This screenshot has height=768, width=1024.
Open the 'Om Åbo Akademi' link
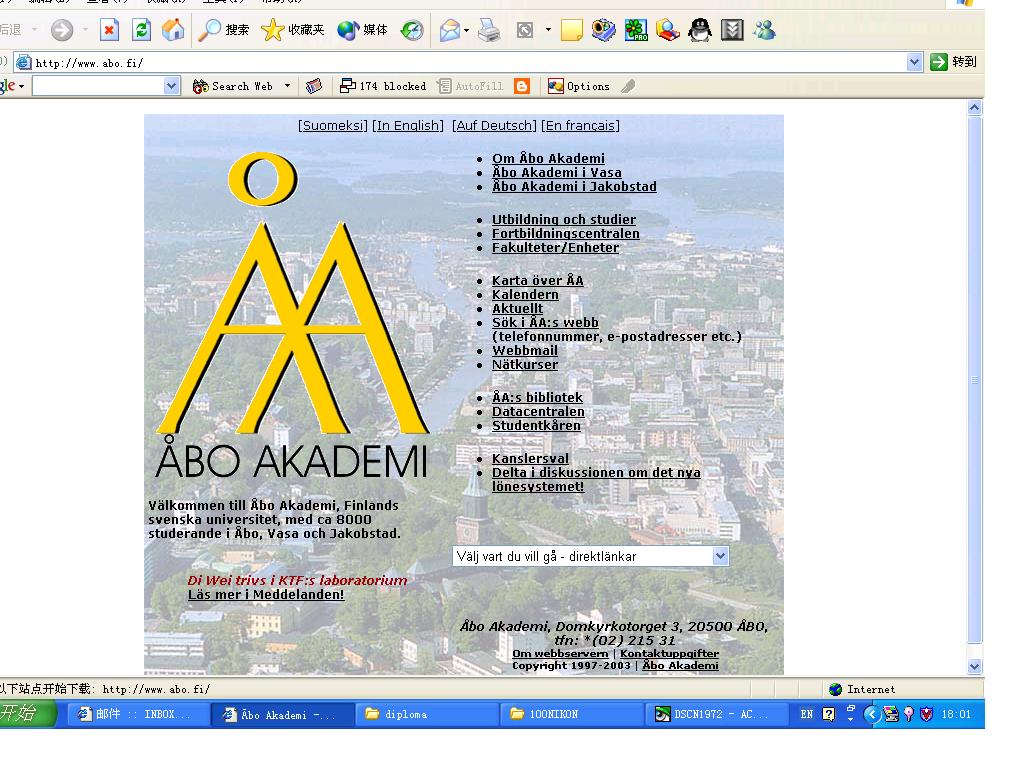pos(548,158)
